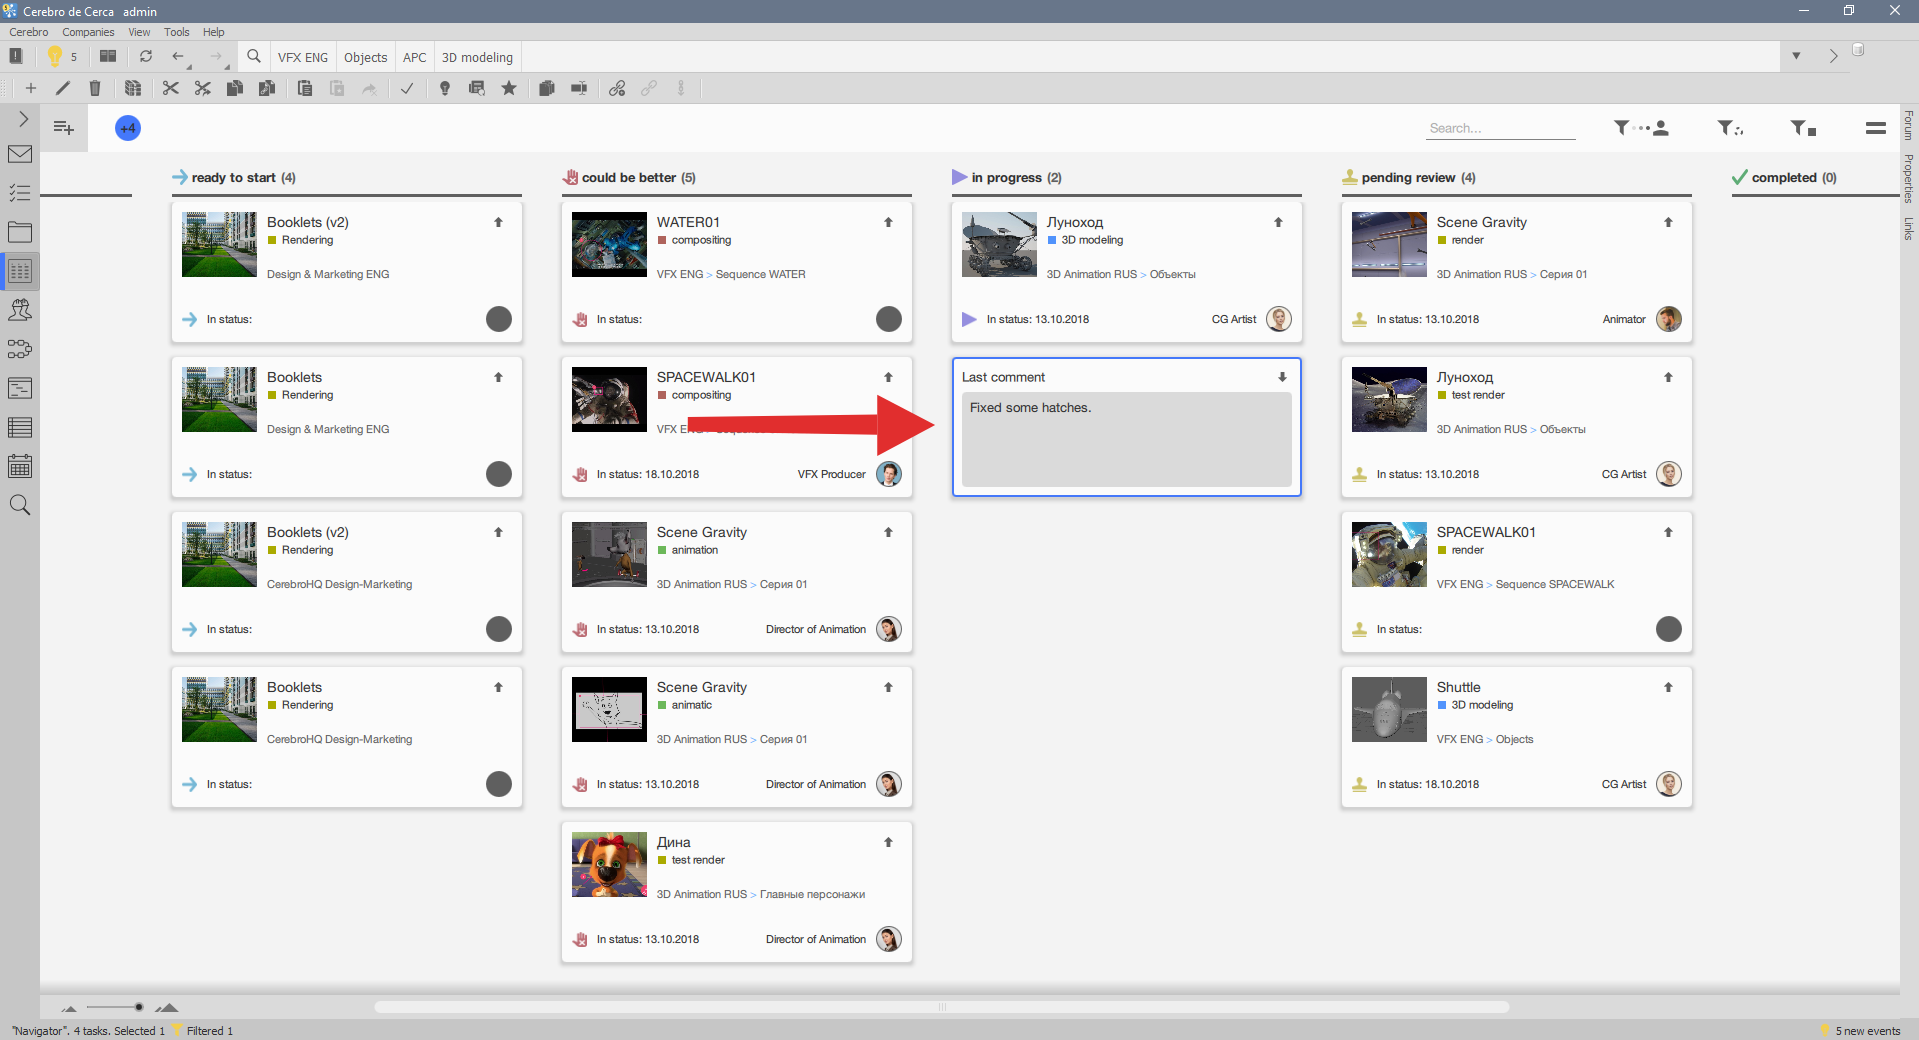Viewport: 1919px width, 1040px height.
Task: Click the paste clipboard icon
Action: point(305,88)
